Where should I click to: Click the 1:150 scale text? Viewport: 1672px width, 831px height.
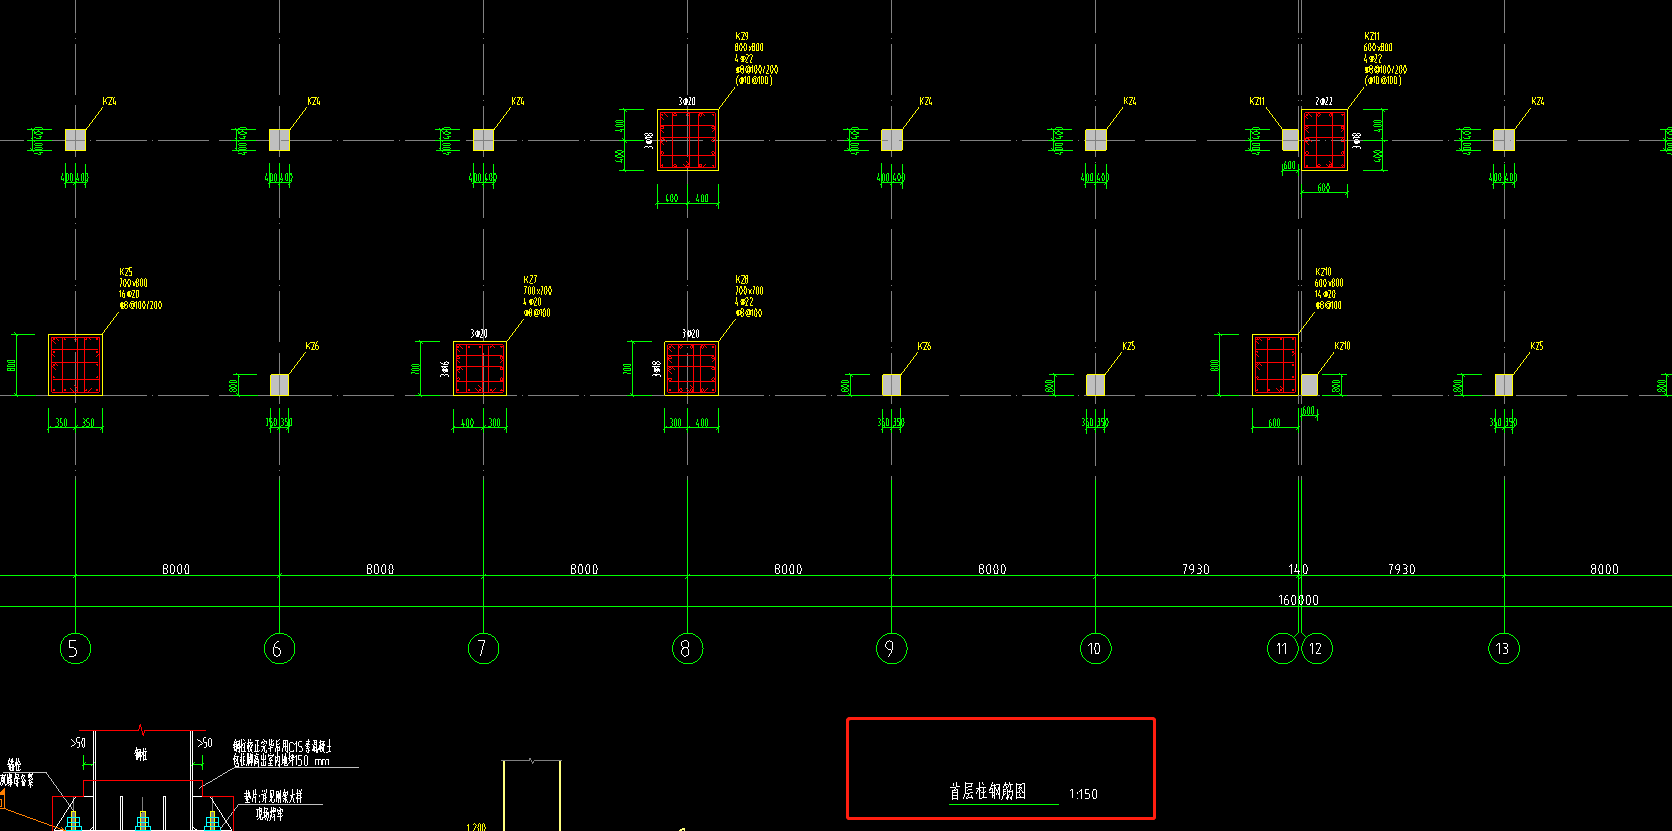click(x=1083, y=794)
